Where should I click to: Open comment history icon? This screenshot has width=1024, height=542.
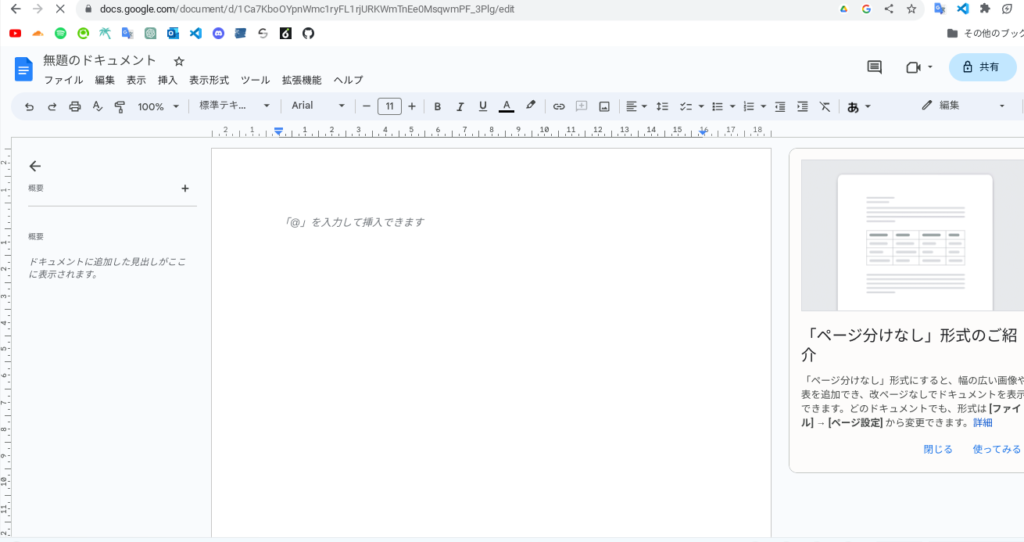[874, 67]
